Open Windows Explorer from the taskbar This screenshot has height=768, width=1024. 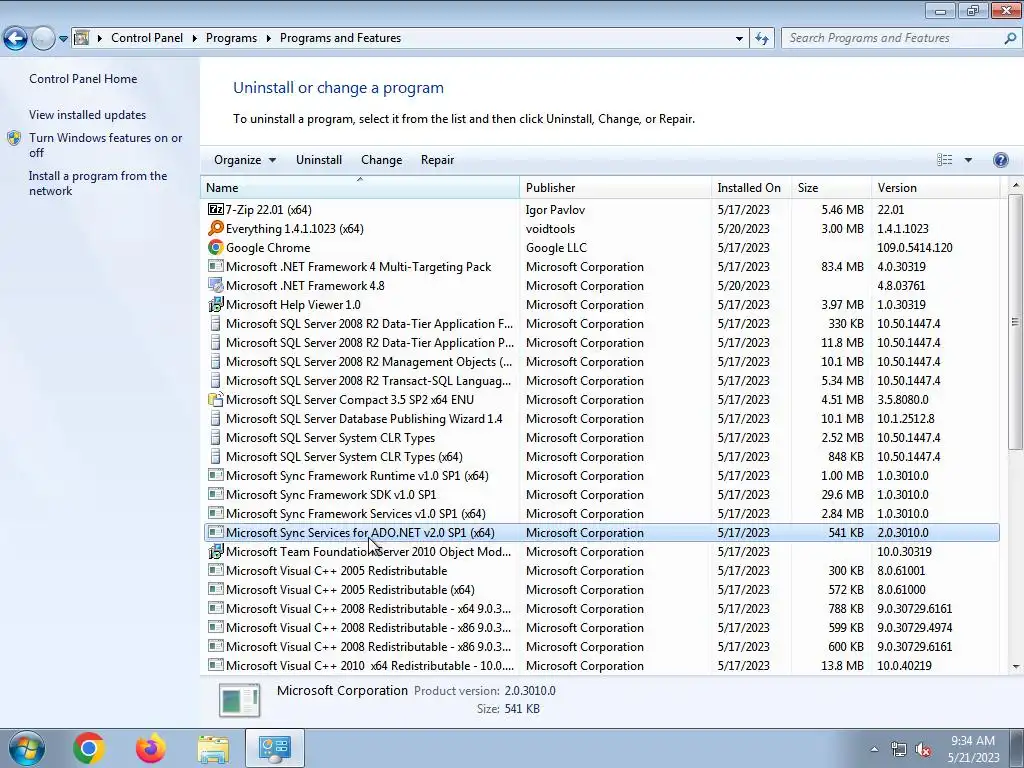coord(214,749)
